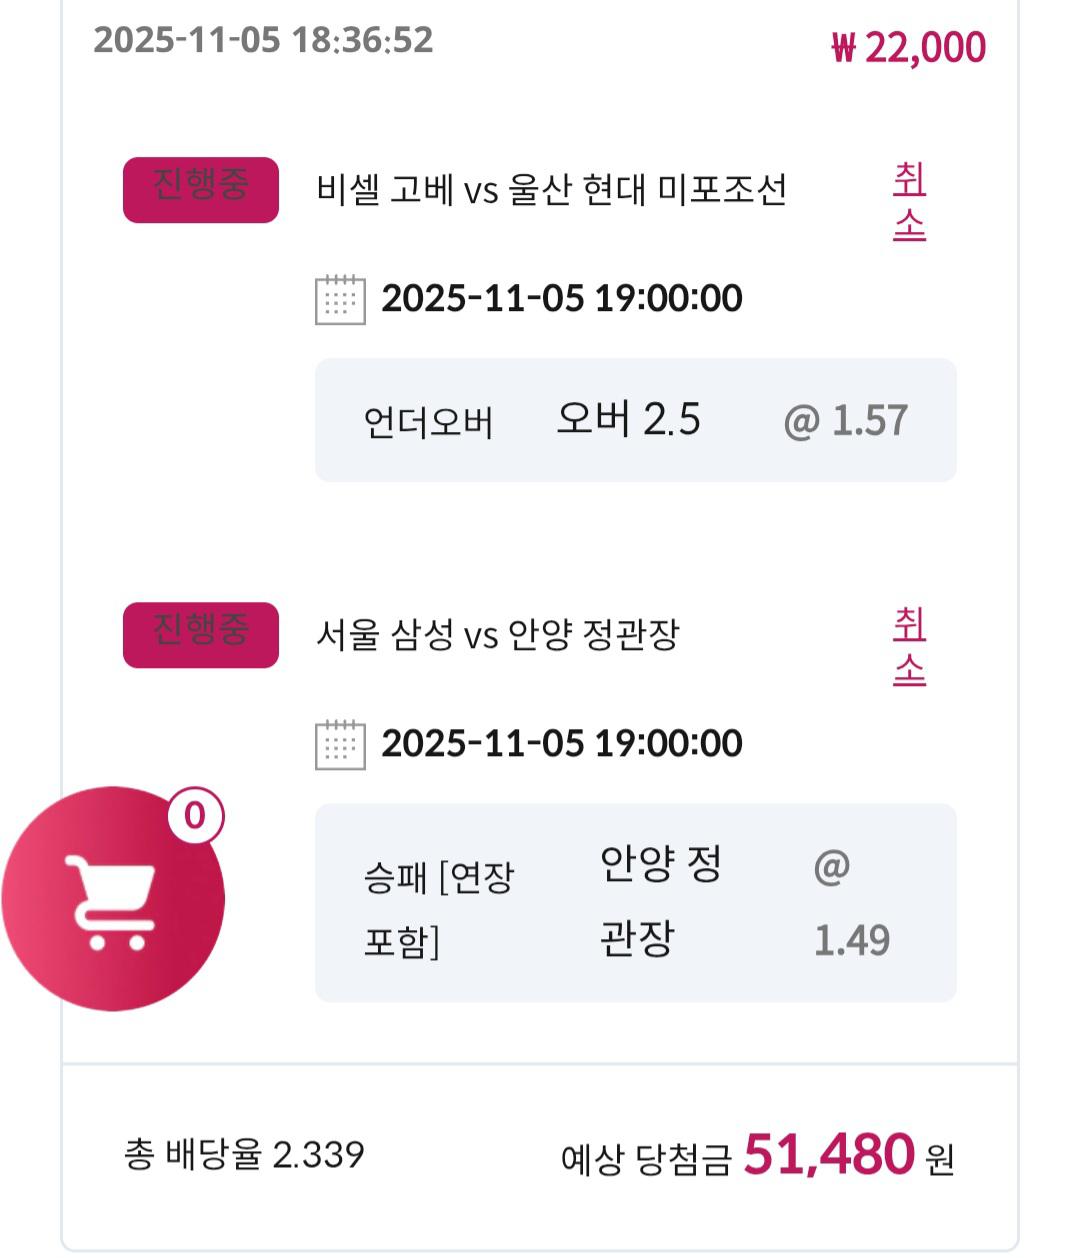Click the bet timestamp 2025-11-05 18:36:52
This screenshot has width=1080, height=1258.
[x=263, y=40]
